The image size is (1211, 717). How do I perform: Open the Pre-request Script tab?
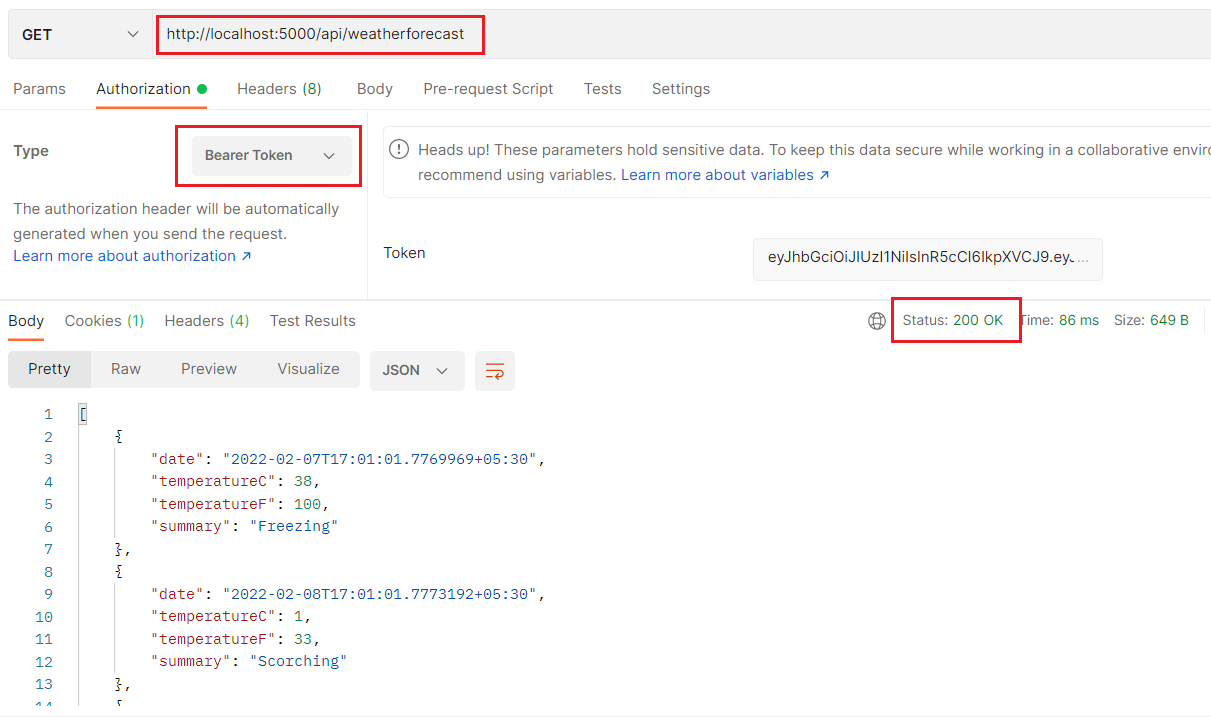click(x=488, y=88)
